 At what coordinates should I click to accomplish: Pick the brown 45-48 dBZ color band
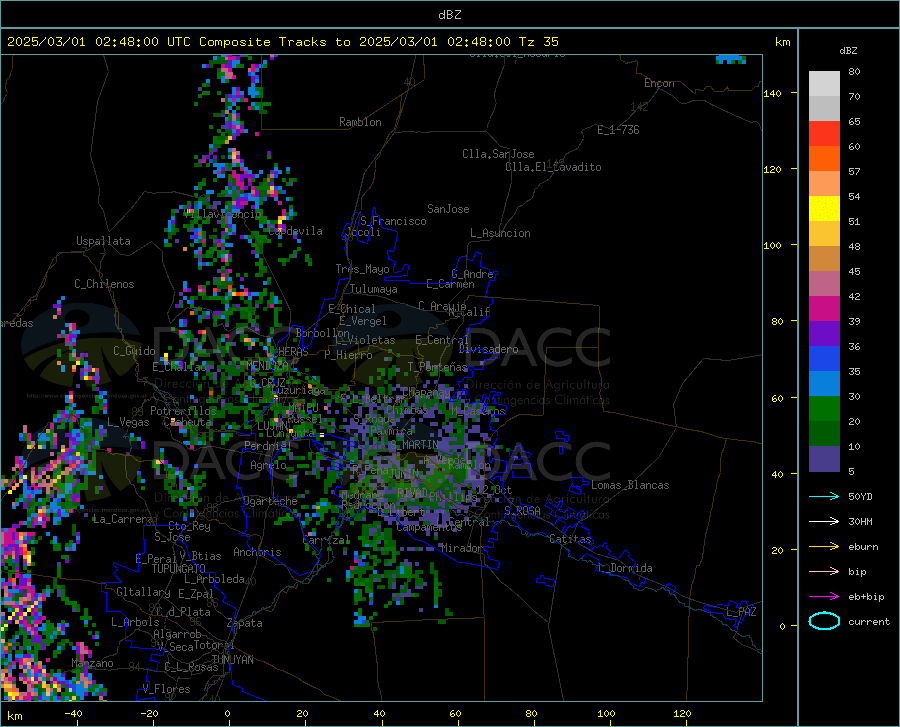tap(824, 258)
